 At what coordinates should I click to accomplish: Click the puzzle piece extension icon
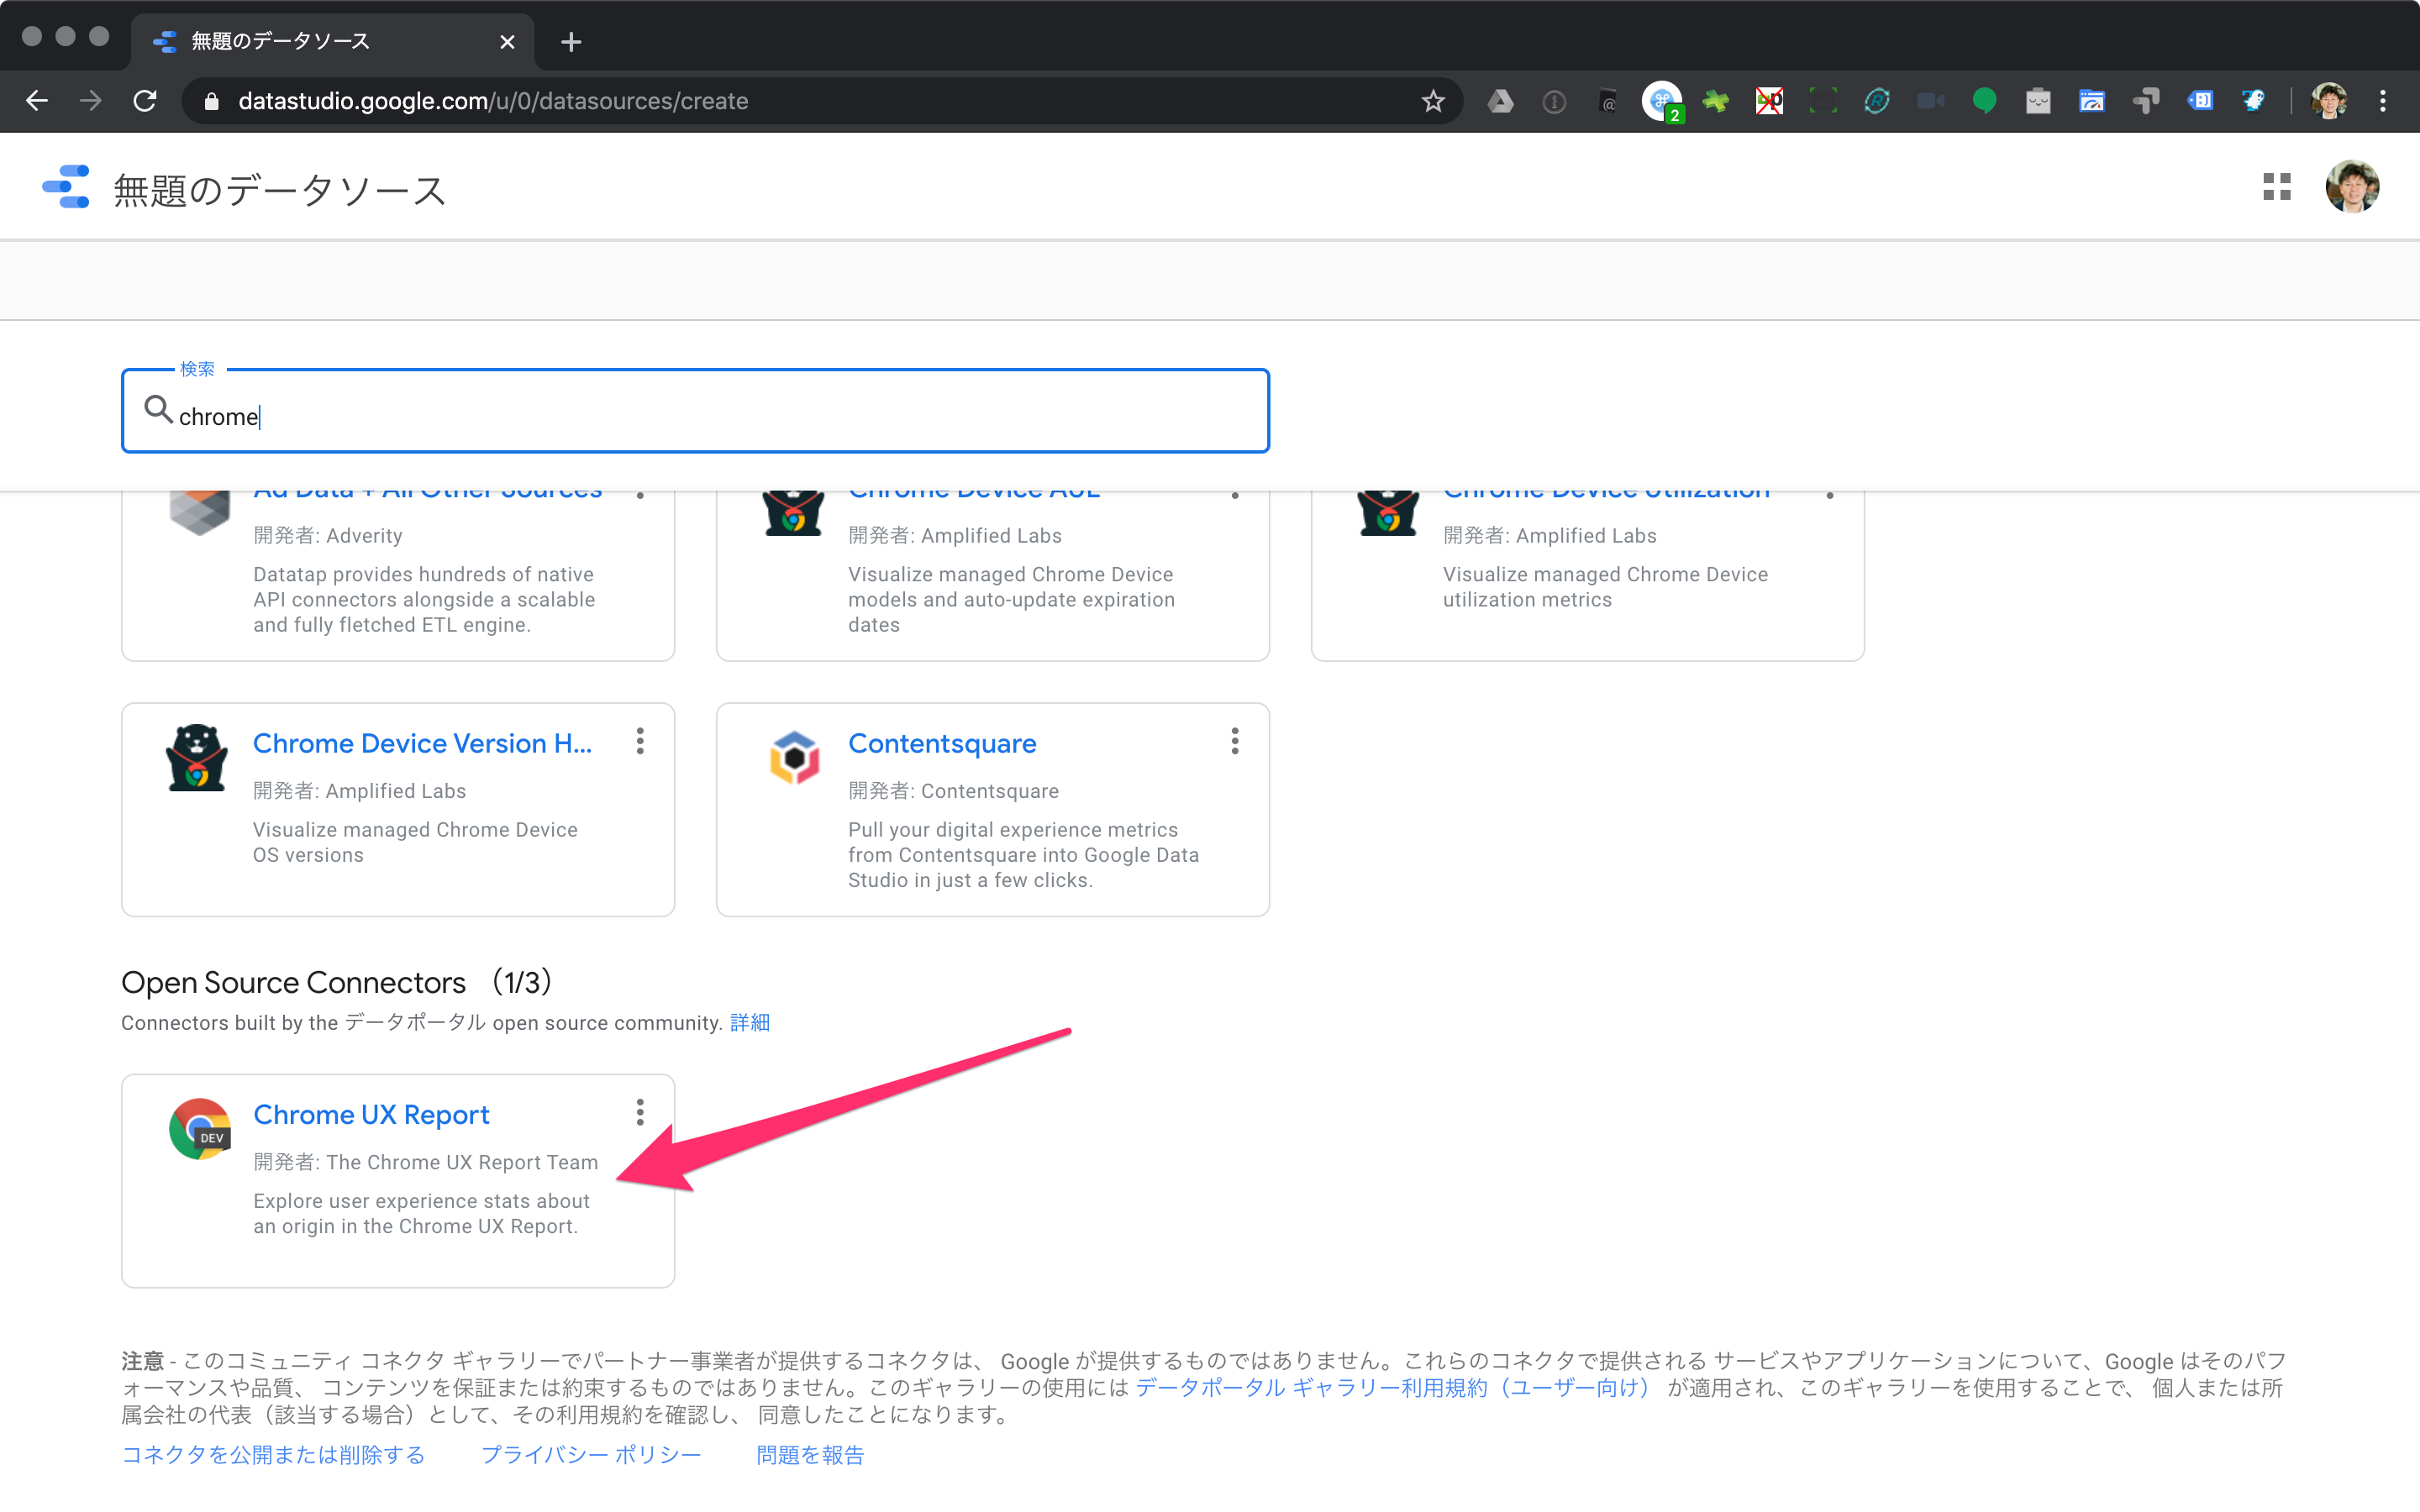pos(1716,101)
